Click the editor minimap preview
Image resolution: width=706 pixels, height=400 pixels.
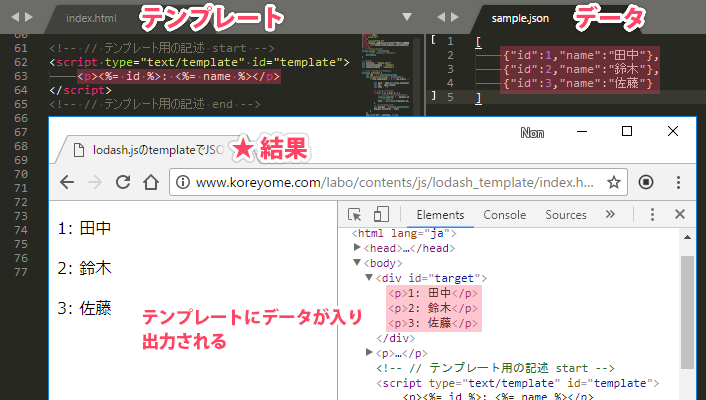[x=386, y=74]
